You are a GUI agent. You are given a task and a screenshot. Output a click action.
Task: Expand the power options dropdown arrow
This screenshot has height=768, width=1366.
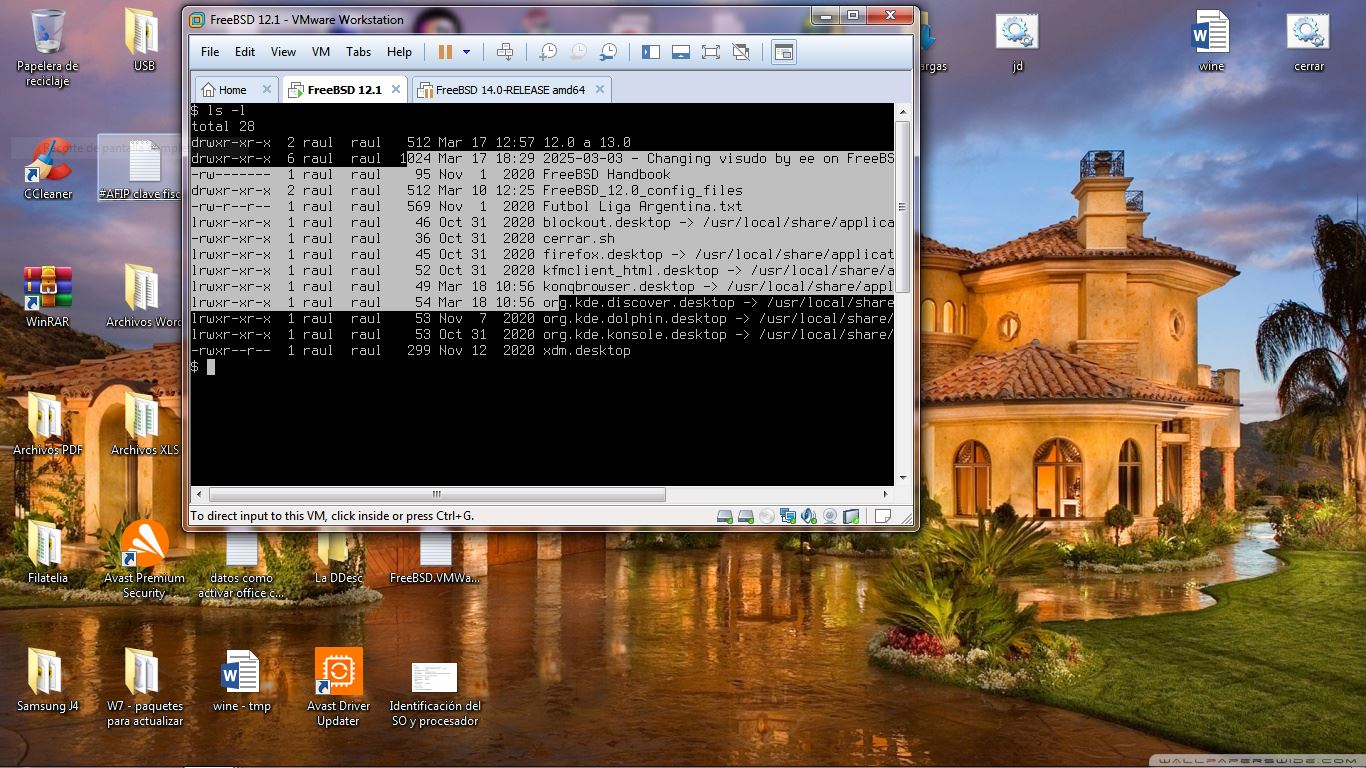pyautogui.click(x=466, y=52)
